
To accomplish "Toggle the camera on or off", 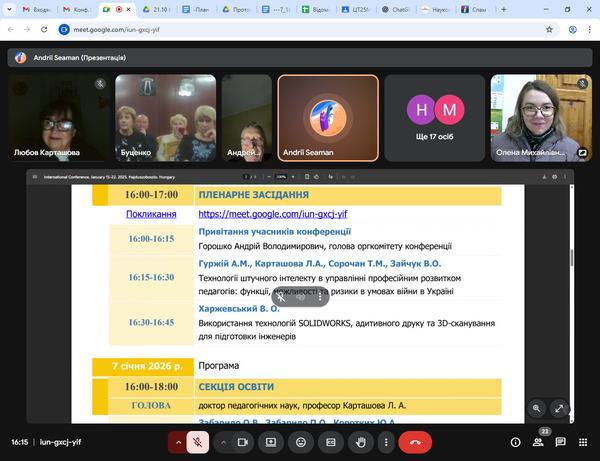I will coord(241,442).
